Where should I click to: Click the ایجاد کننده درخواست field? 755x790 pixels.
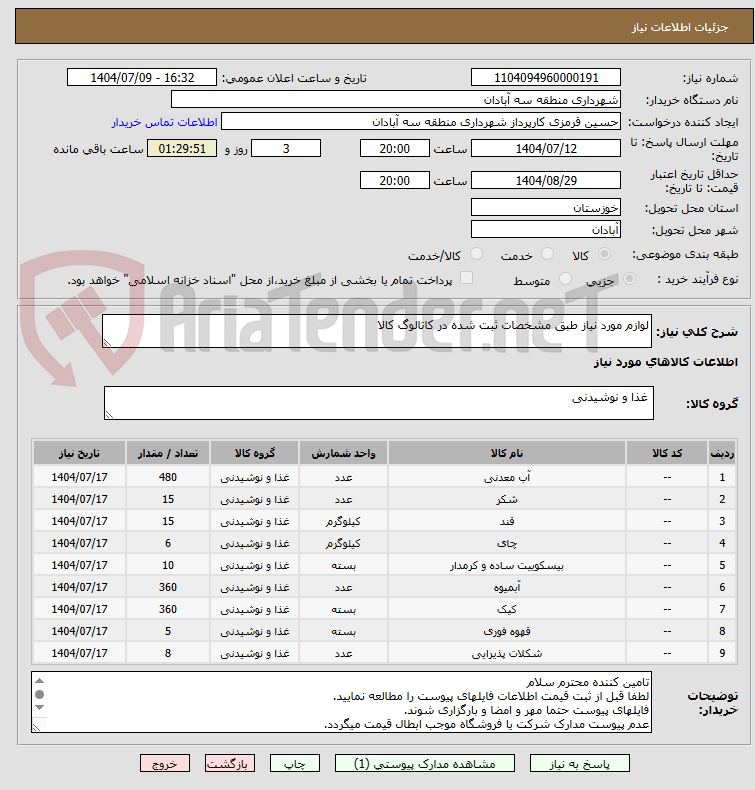point(421,122)
